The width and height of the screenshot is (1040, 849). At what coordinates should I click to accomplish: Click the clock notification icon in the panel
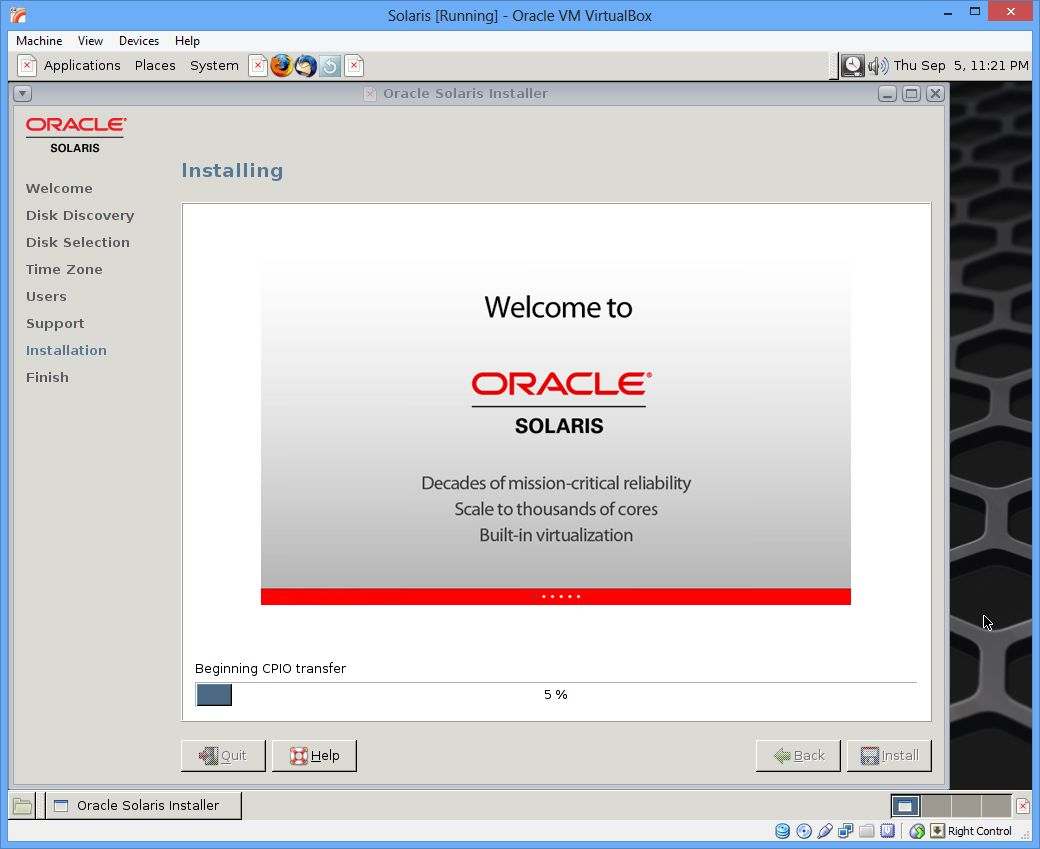coord(852,65)
